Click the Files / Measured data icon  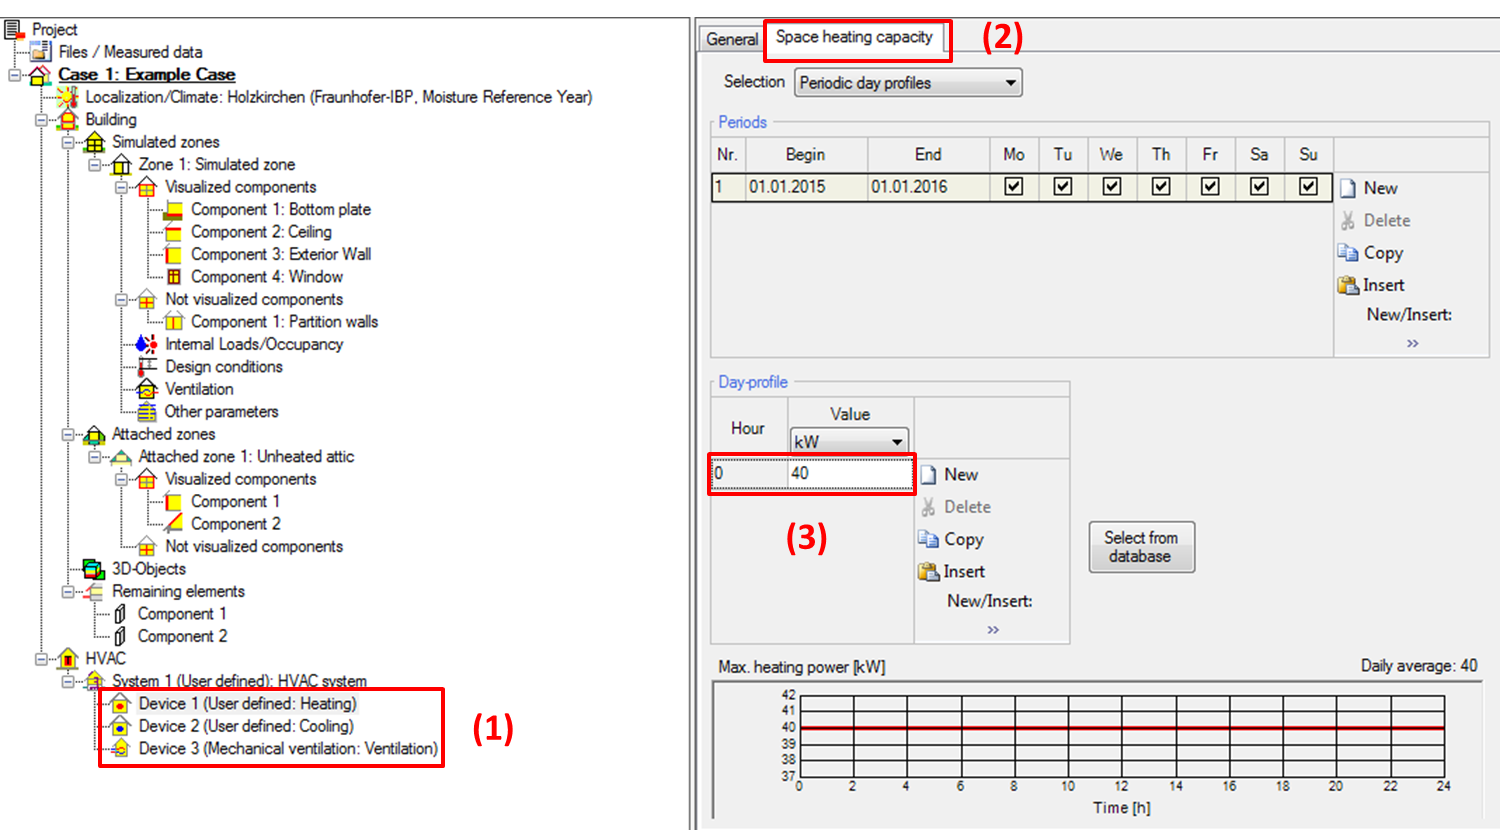coord(41,51)
